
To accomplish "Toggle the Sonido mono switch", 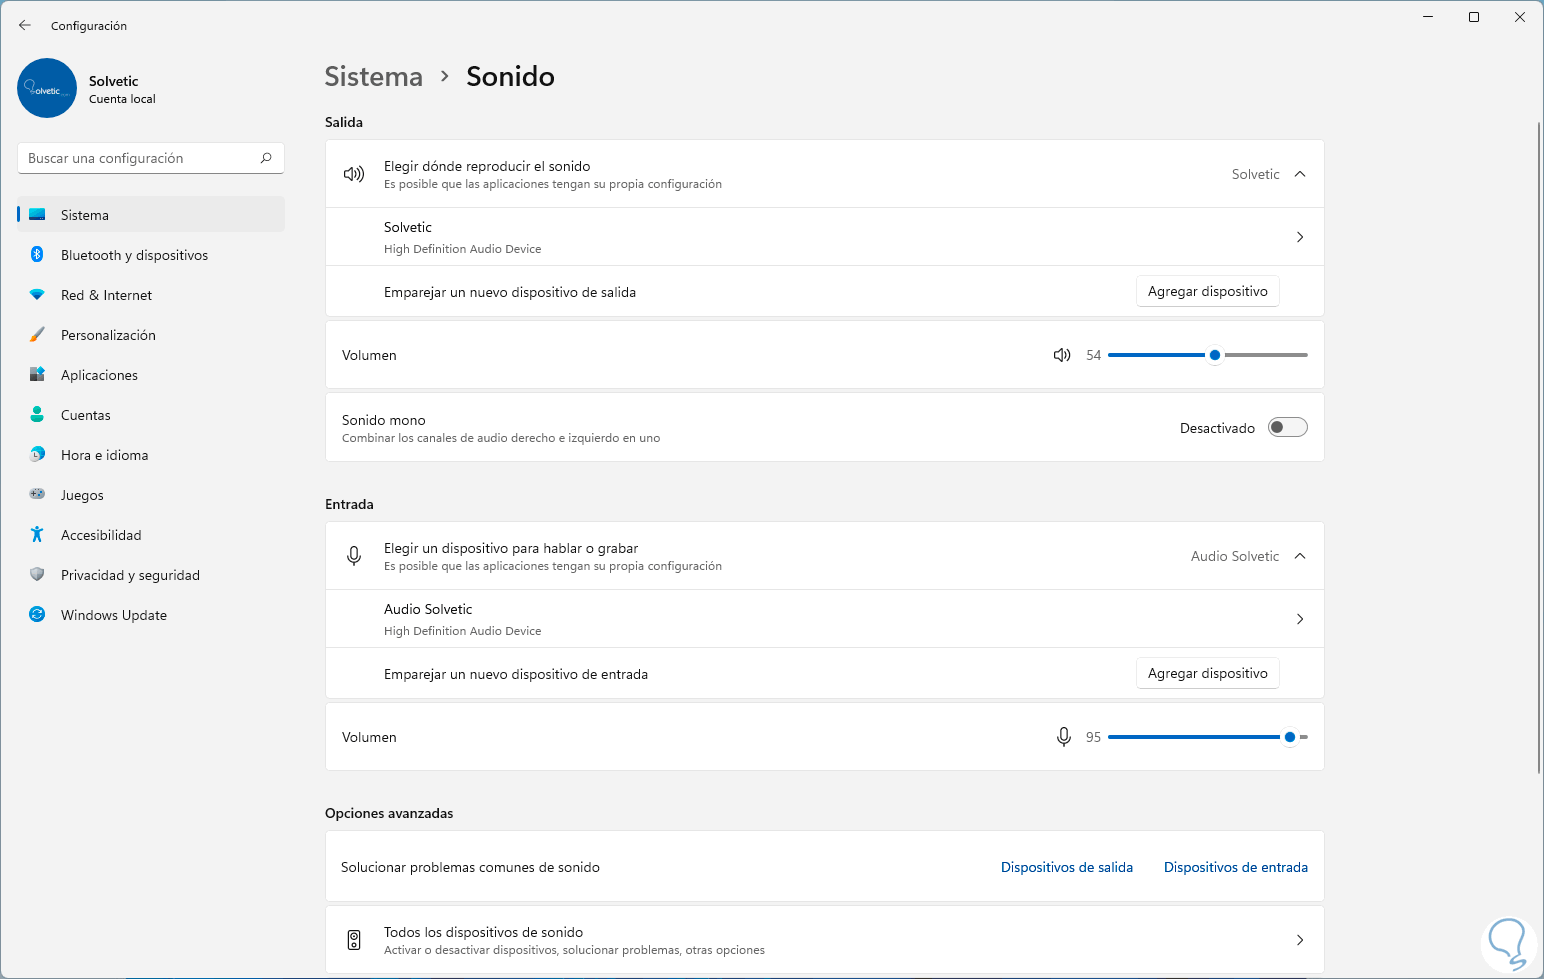I will click(x=1287, y=428).
